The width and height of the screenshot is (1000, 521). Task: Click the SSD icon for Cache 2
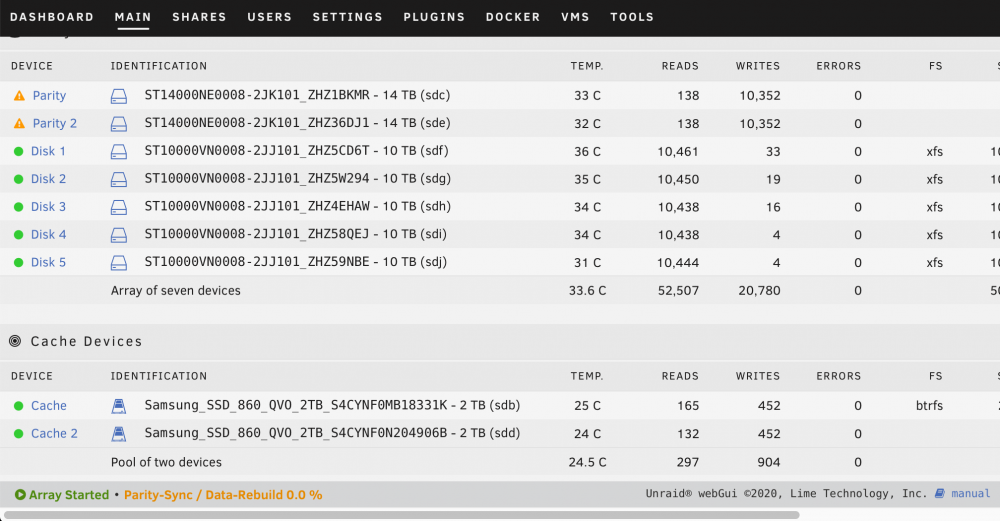[119, 434]
